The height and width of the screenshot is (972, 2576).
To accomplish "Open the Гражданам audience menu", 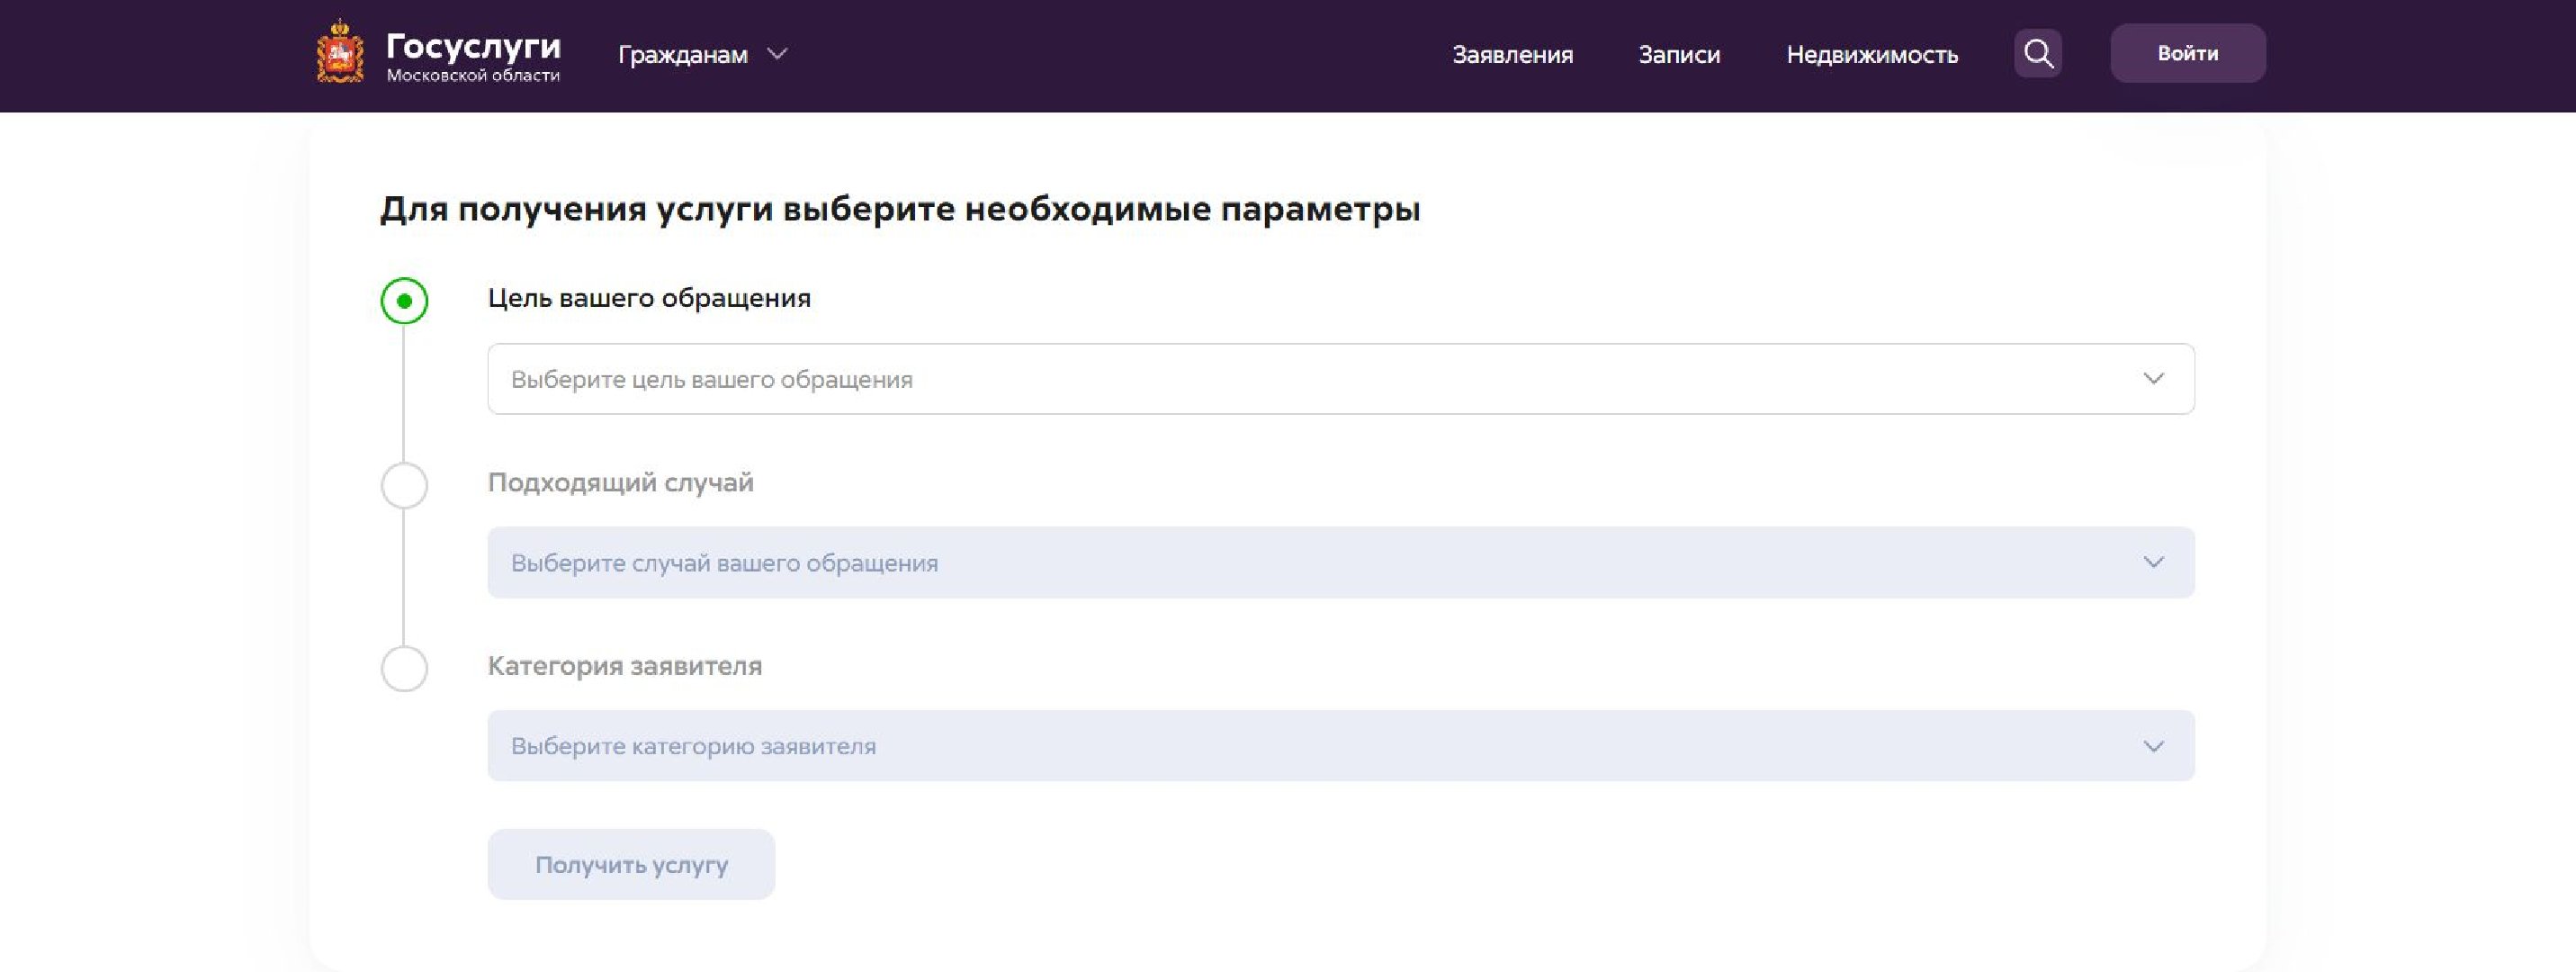I will [x=683, y=55].
